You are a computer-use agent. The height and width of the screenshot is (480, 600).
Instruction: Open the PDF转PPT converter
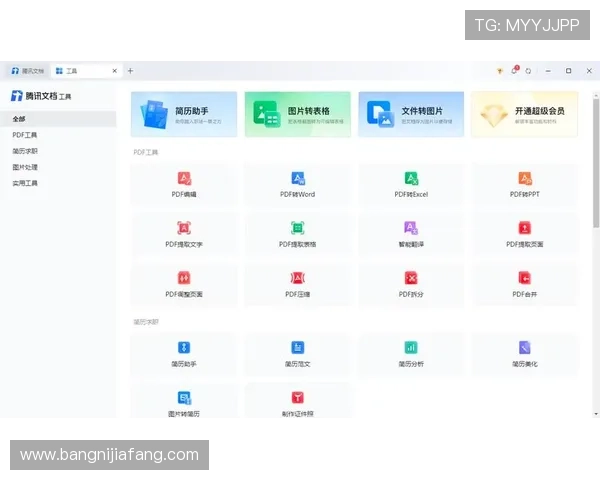coord(525,185)
